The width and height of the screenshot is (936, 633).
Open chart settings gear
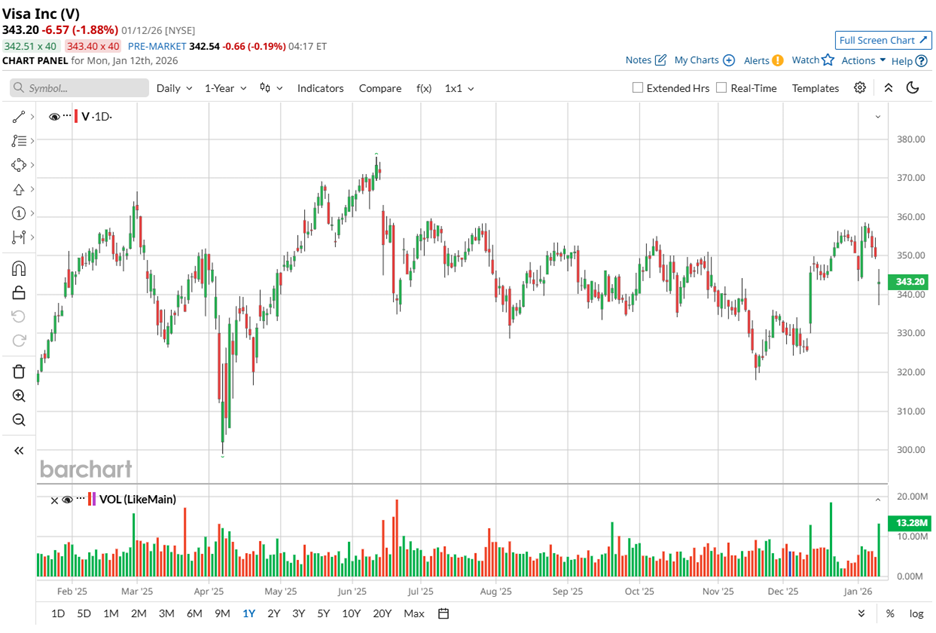pyautogui.click(x=860, y=88)
